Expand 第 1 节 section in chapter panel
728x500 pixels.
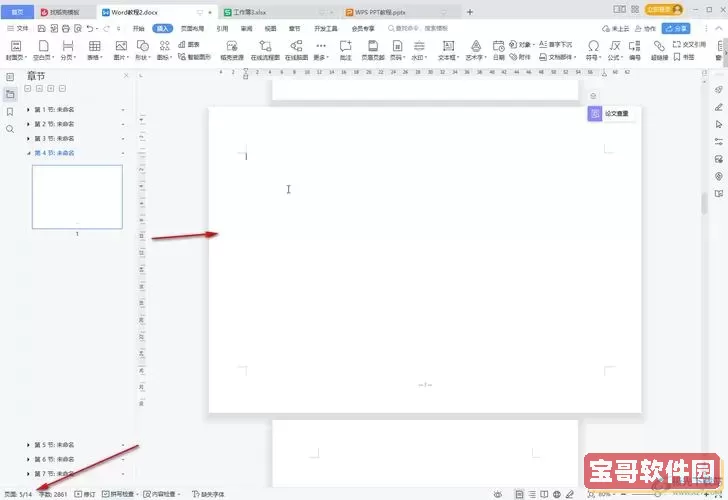click(x=29, y=110)
